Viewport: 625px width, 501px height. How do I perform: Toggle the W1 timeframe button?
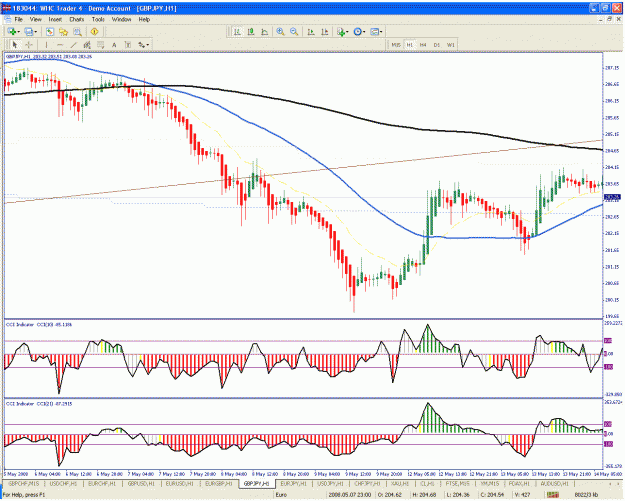click(450, 45)
